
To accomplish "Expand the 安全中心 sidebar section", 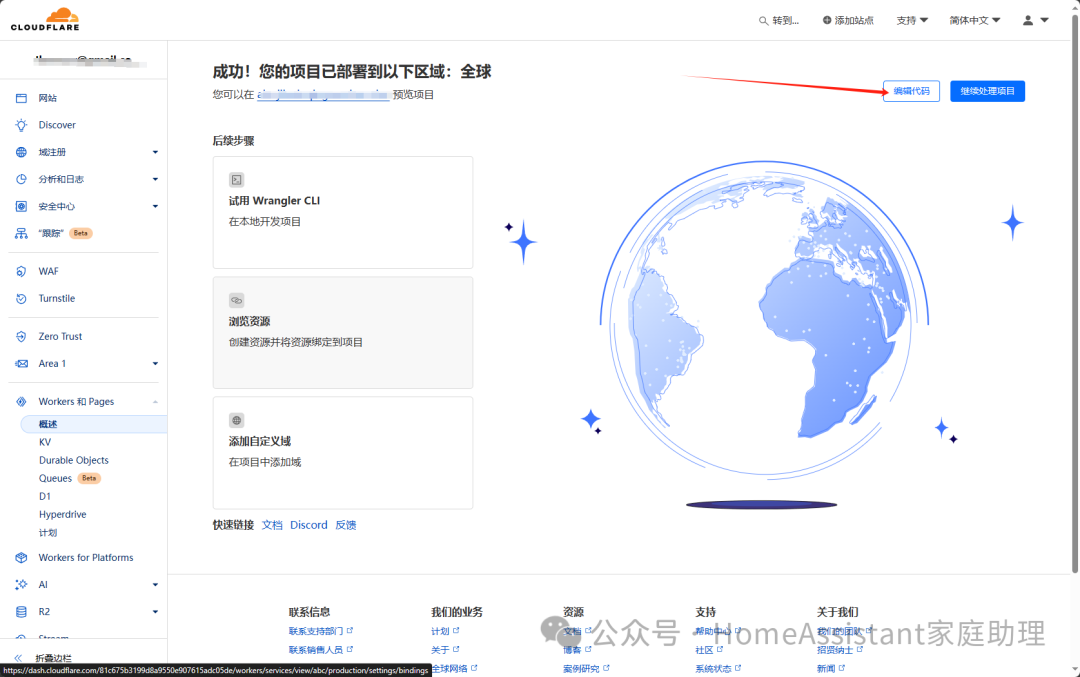I will [x=155, y=206].
